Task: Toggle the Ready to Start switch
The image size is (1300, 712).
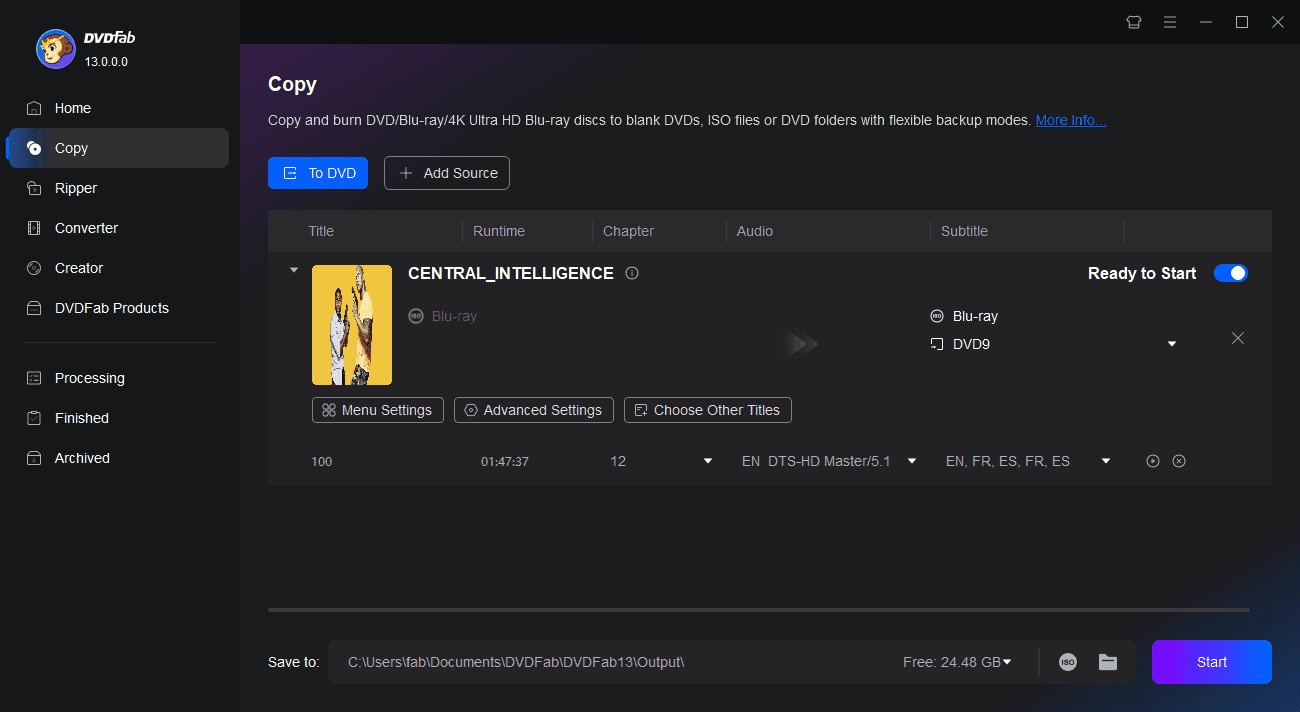Action: (1230, 273)
